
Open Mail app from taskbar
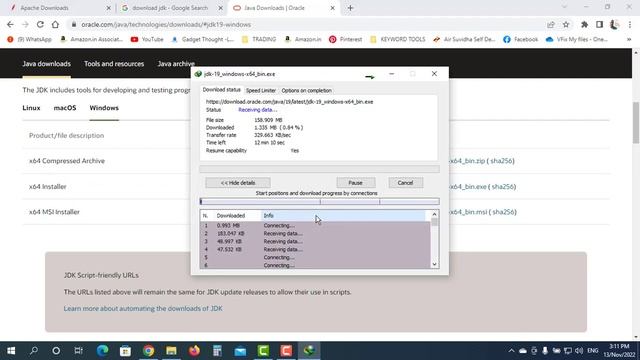click(240, 351)
